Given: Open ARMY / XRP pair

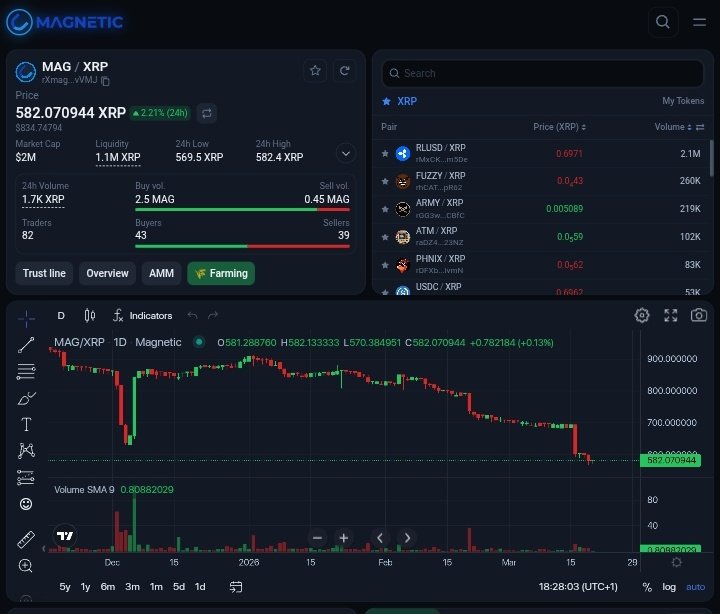Looking at the screenshot, I should (542, 209).
